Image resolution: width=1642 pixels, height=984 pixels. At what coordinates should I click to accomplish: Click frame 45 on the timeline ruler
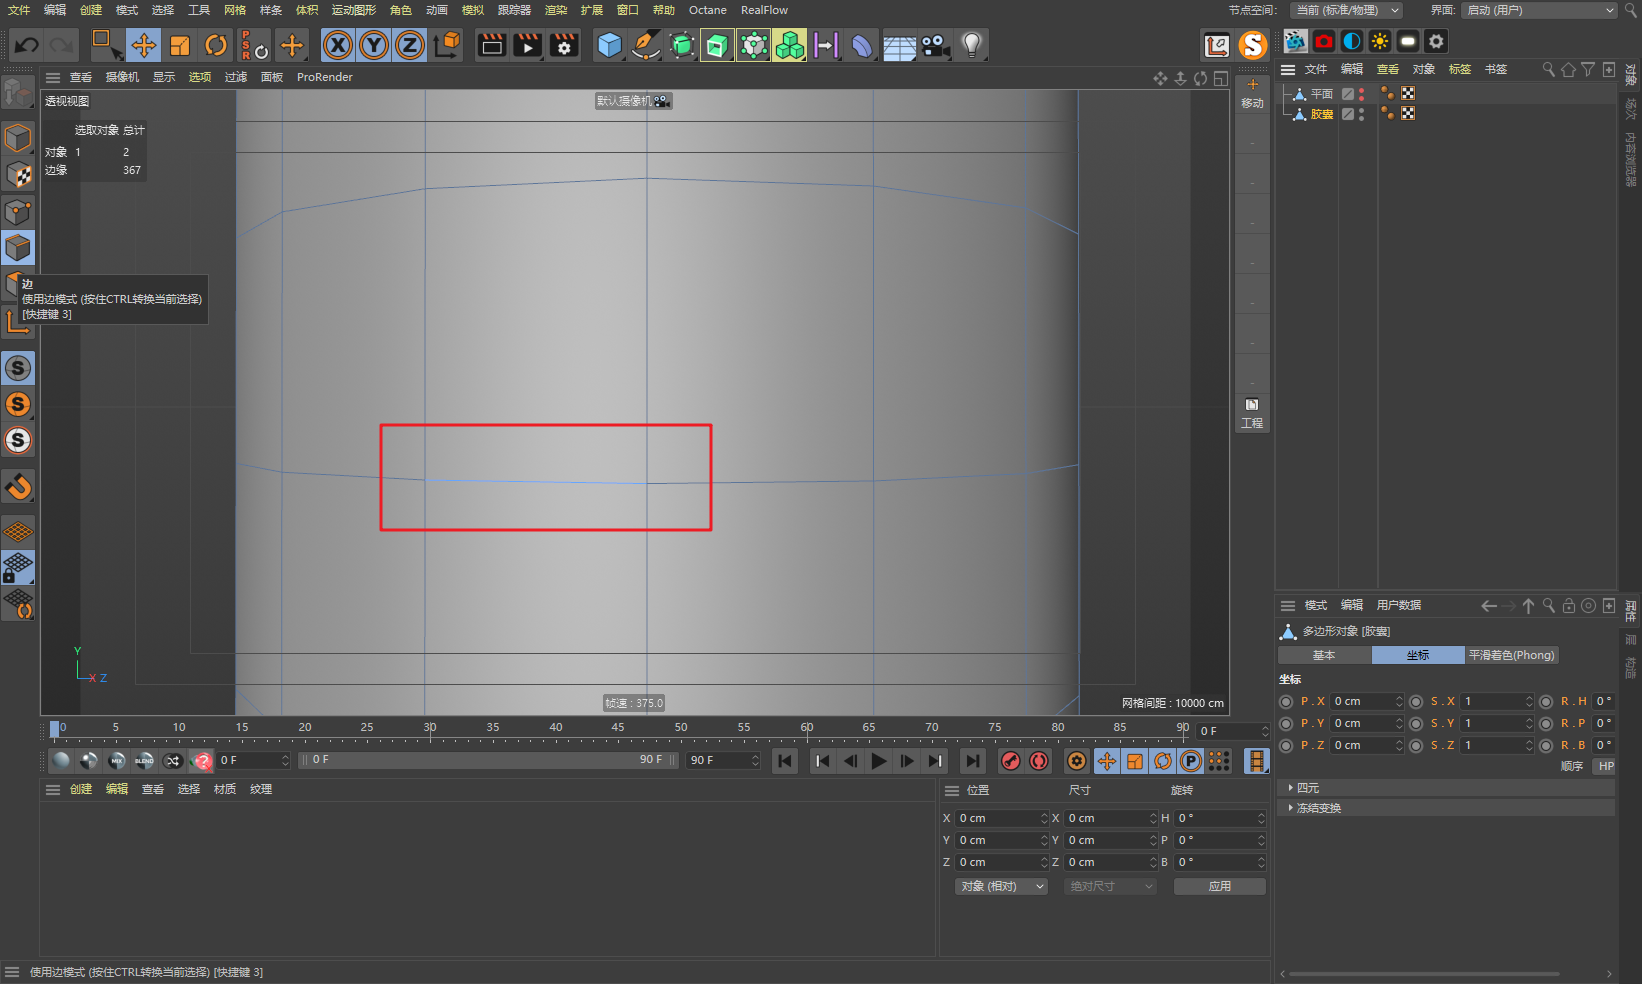(618, 728)
